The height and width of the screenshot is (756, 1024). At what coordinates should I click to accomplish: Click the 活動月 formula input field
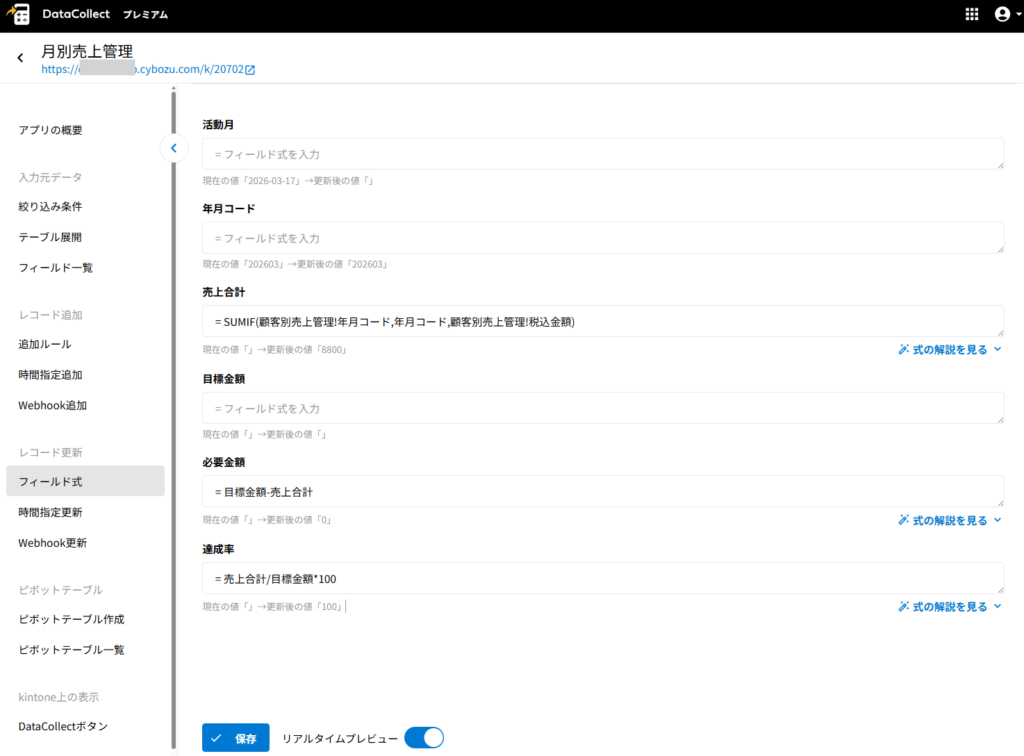click(x=602, y=154)
